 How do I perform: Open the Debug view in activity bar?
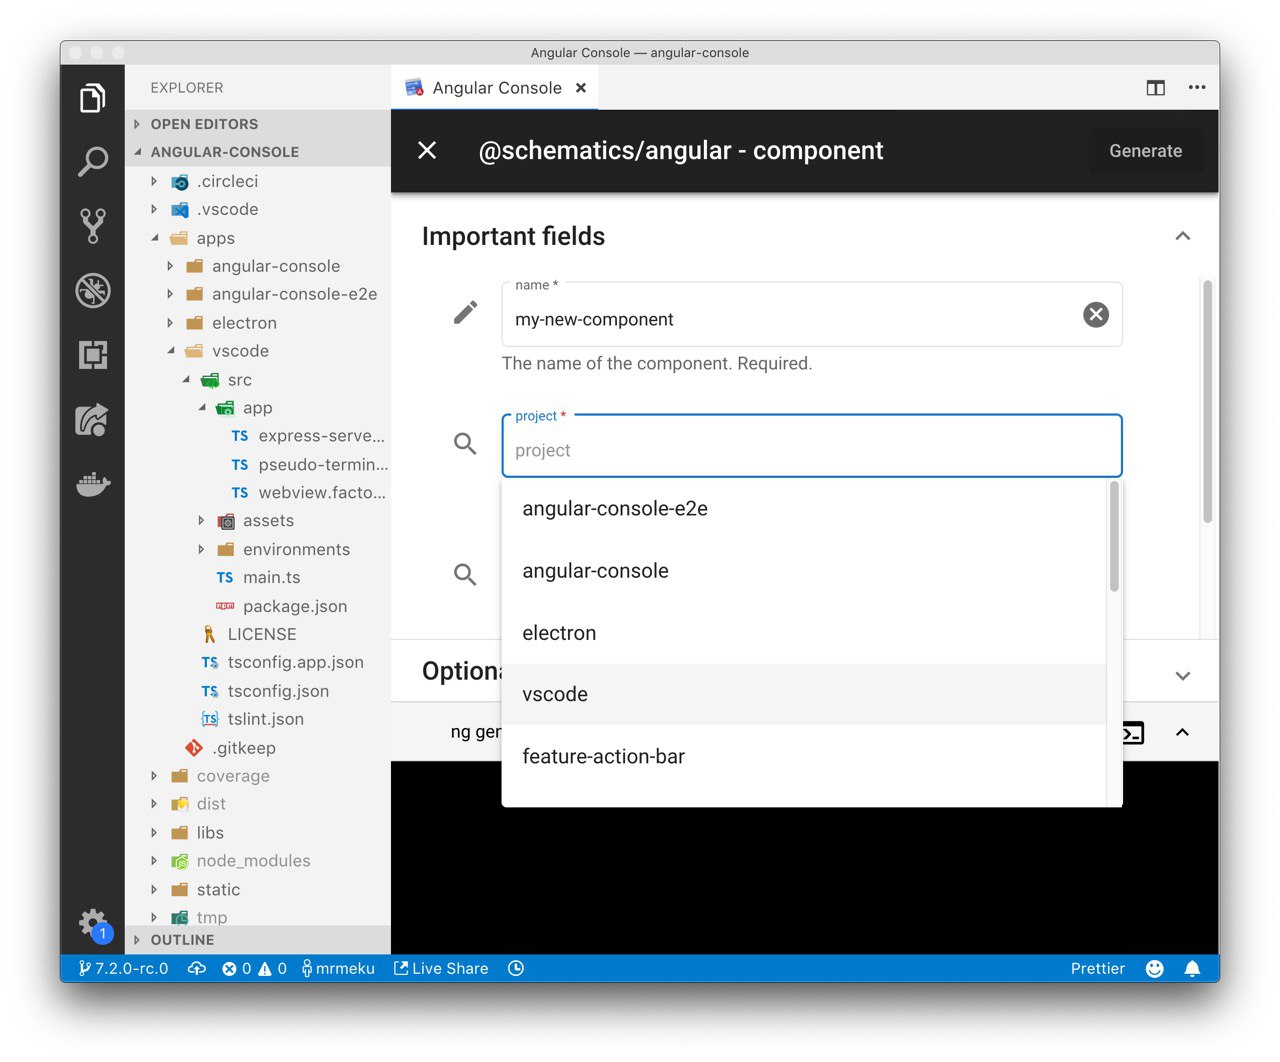point(93,290)
